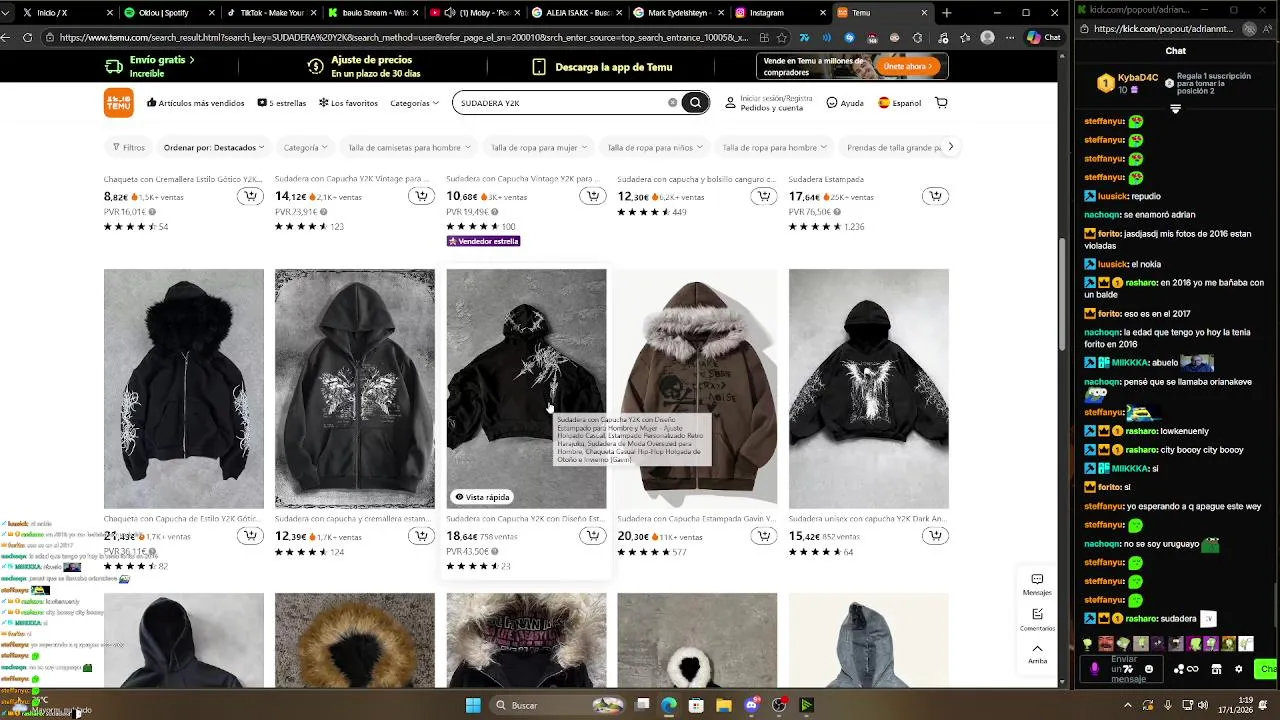Open Kick chat settings gear
The width and height of the screenshot is (1280, 720).
pyautogui.click(x=1238, y=669)
